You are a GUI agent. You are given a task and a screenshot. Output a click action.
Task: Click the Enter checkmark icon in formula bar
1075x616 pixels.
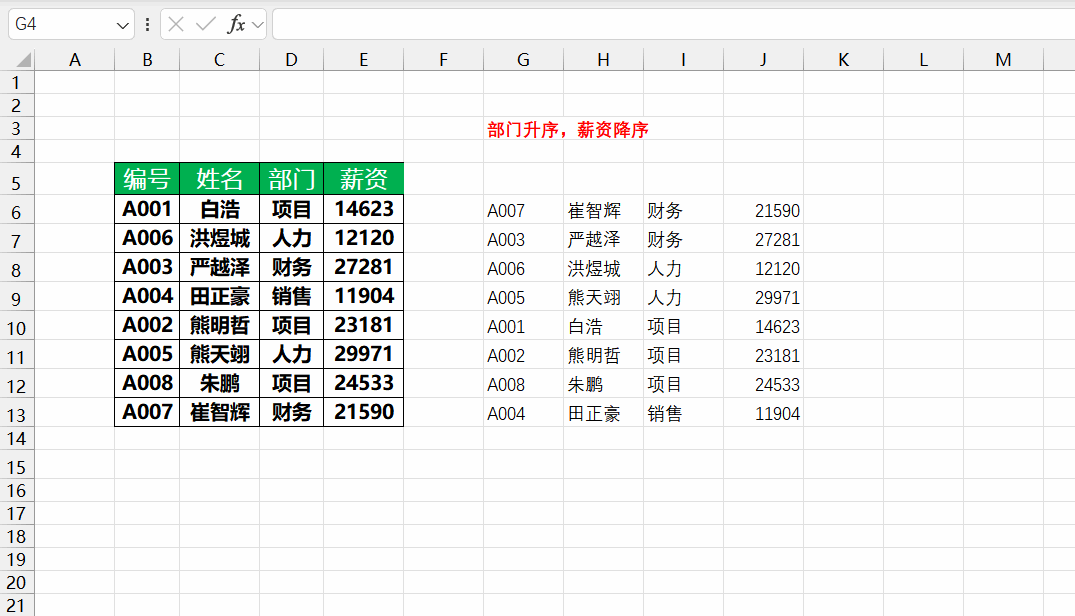click(x=205, y=25)
